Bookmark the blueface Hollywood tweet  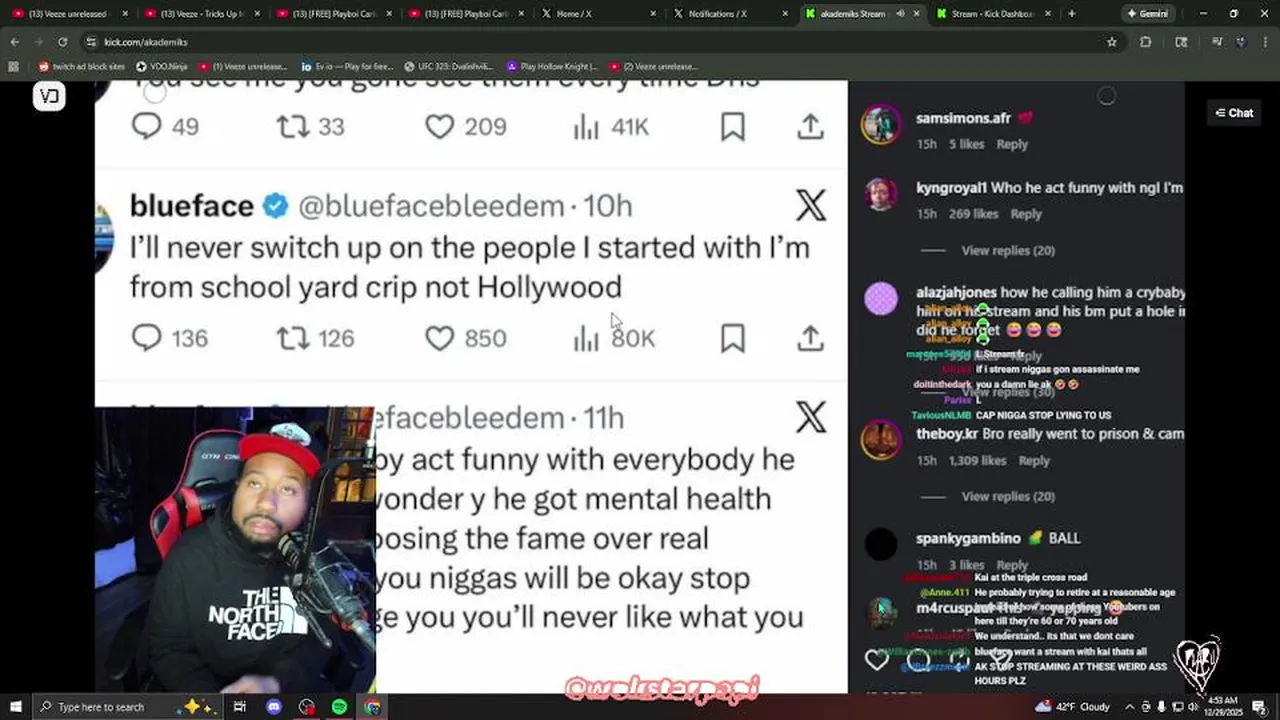[x=732, y=338]
